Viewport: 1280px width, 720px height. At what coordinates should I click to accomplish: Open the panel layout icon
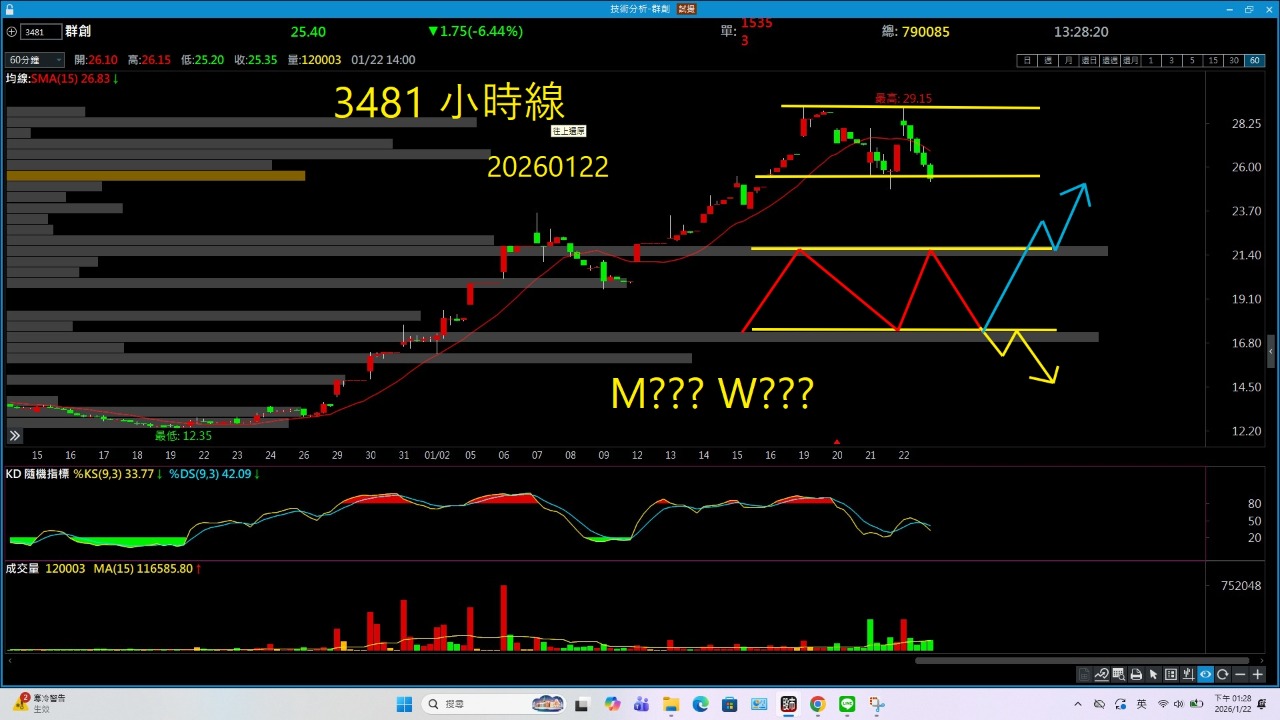click(x=1171, y=675)
